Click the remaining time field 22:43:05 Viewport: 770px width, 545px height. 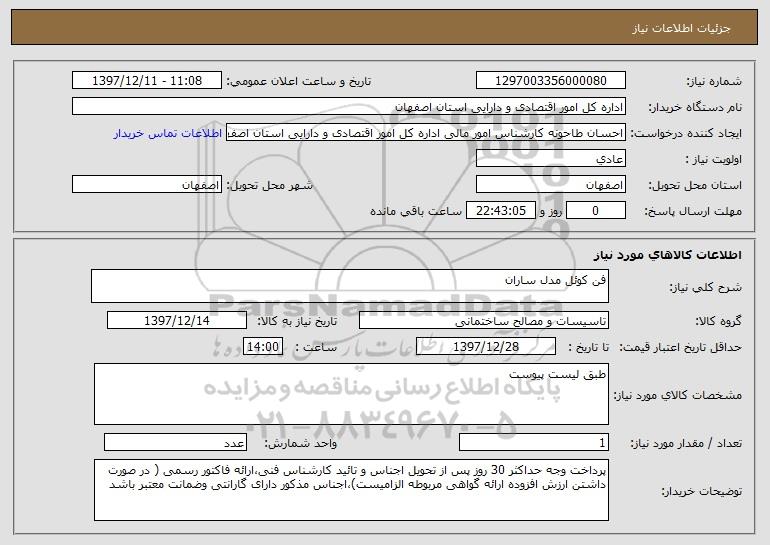(x=500, y=211)
